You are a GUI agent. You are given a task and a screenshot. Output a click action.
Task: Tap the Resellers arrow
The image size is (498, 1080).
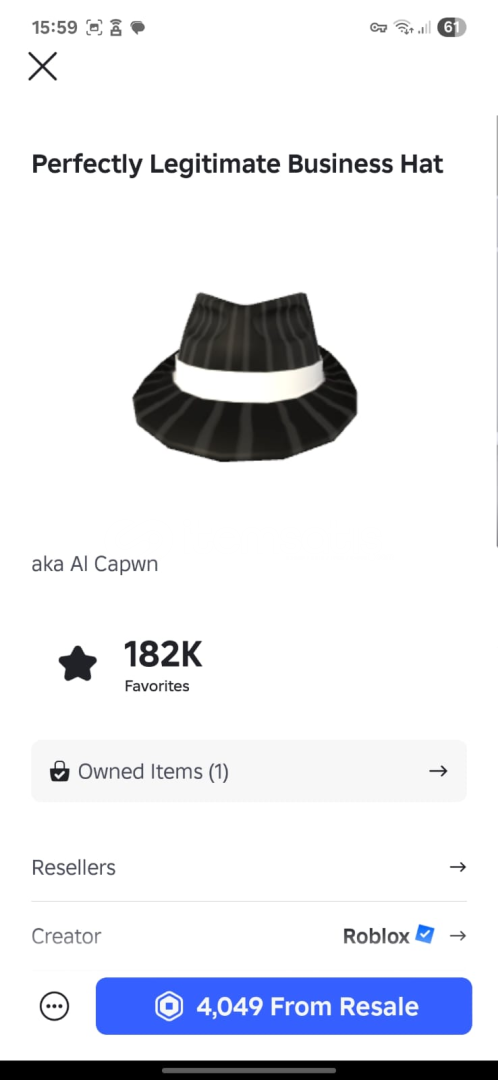click(457, 867)
